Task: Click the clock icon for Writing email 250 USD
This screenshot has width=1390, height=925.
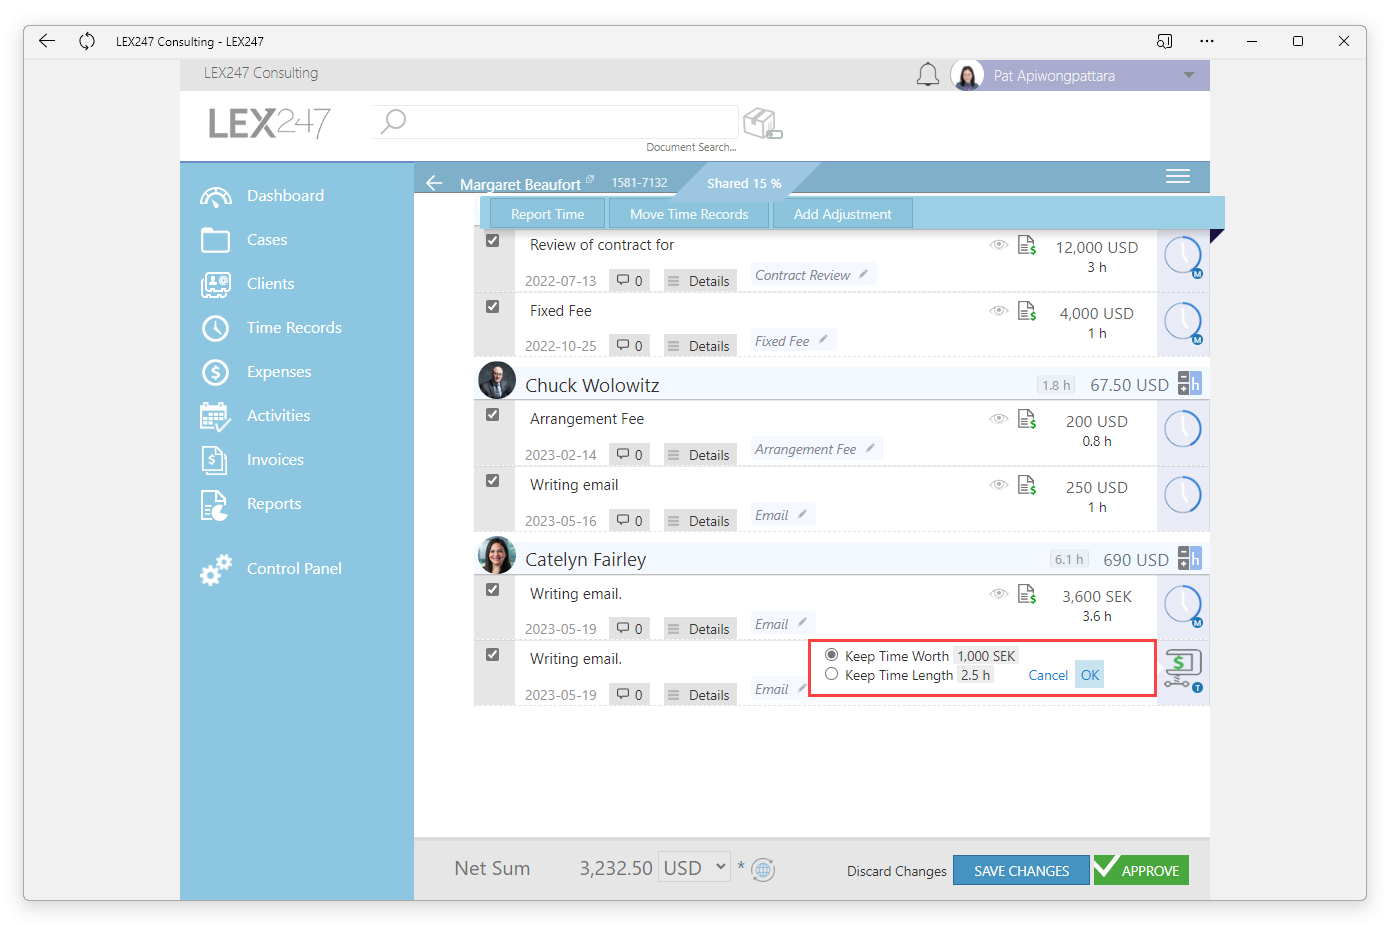Action: 1183,495
